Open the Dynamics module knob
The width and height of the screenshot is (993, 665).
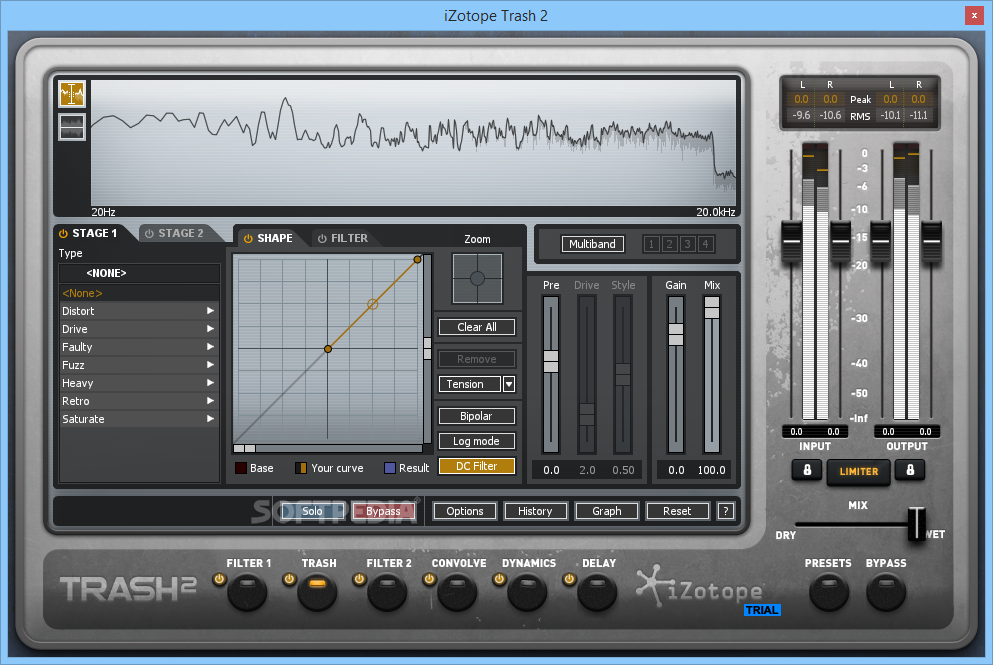tap(527, 593)
